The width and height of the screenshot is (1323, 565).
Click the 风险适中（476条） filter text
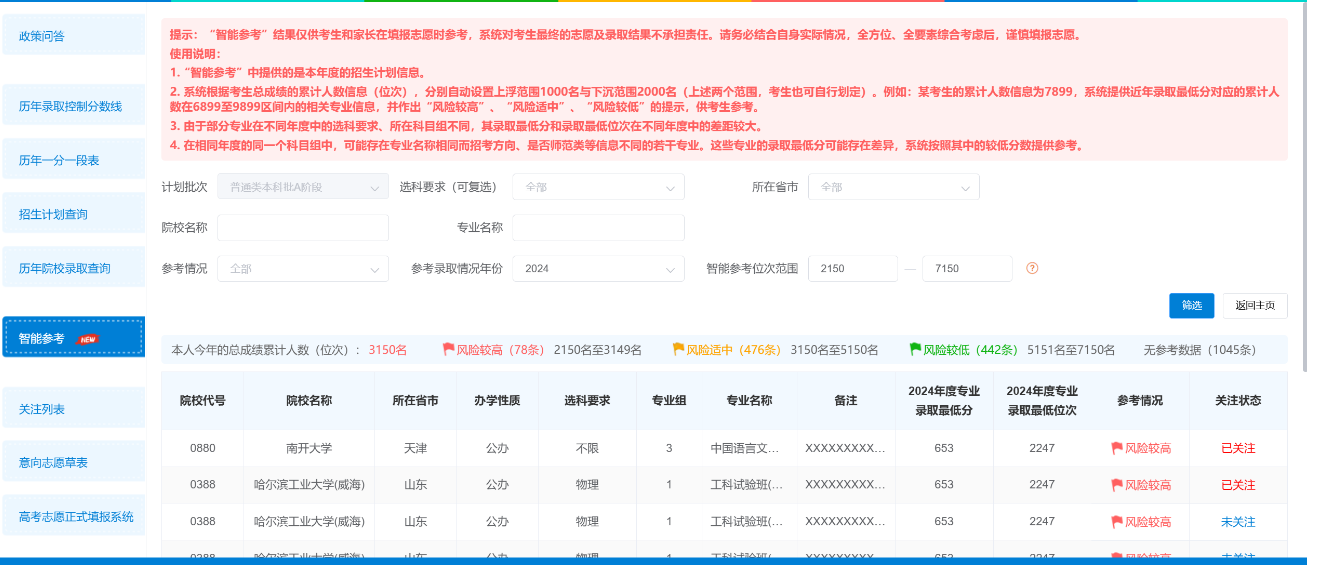733,350
